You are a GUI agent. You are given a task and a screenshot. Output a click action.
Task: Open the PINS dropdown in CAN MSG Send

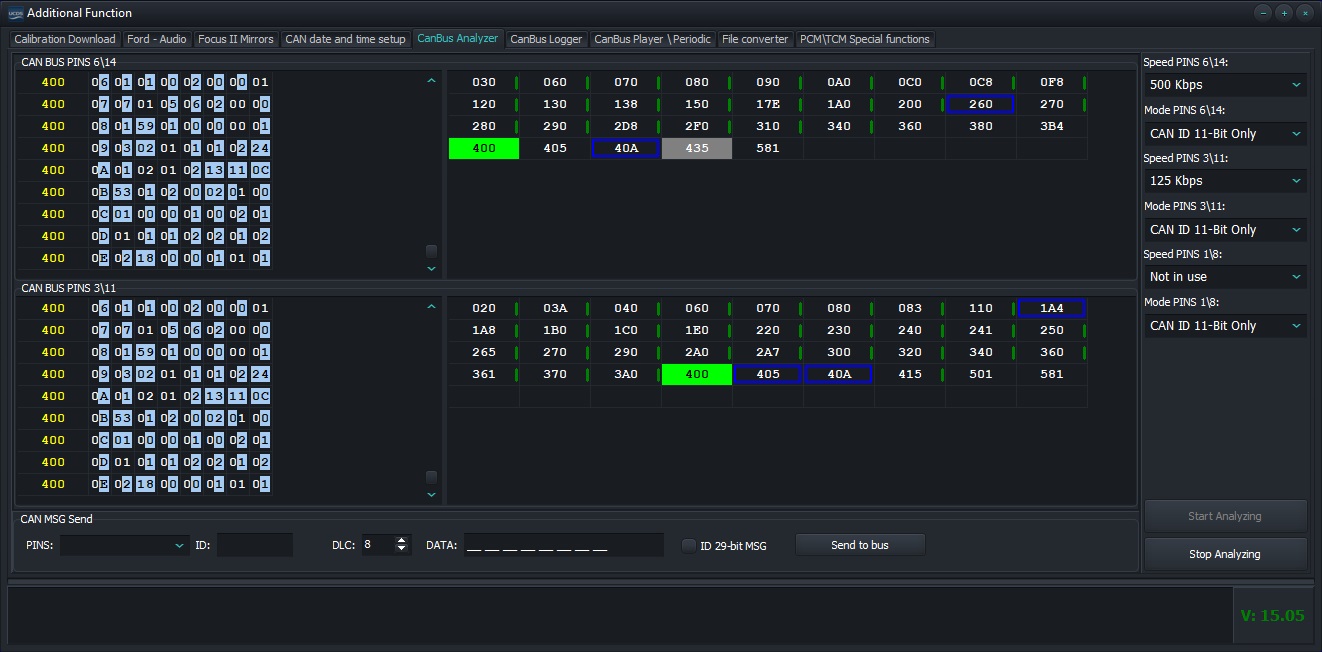pos(124,545)
